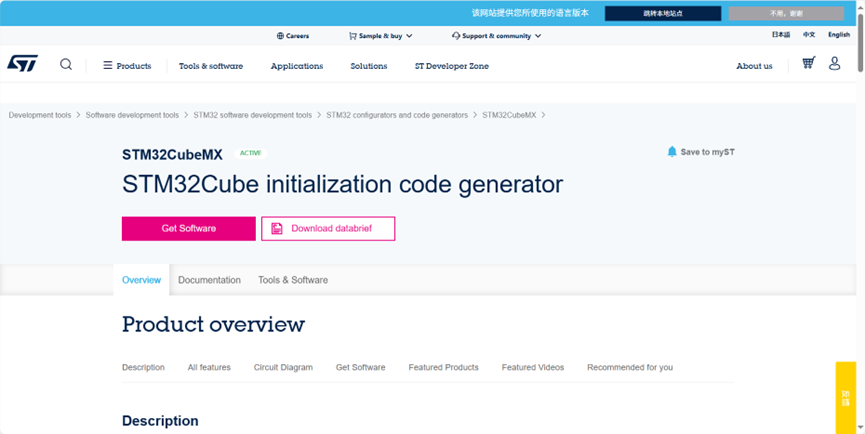Click the globe icon beside Careers
Image resolution: width=865 pixels, height=434 pixels.
[280, 36]
